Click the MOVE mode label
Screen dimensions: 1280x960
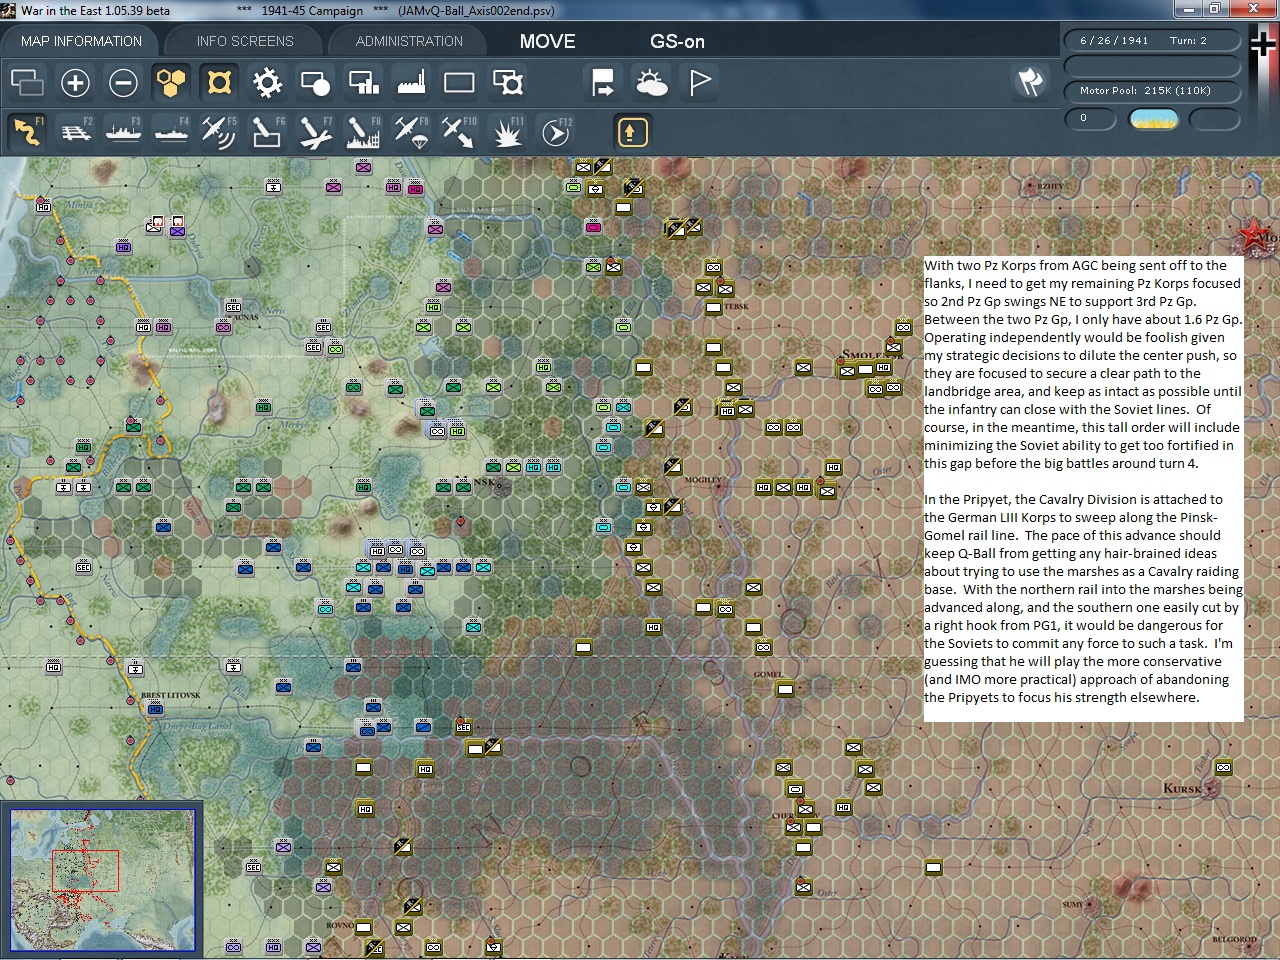[x=547, y=41]
